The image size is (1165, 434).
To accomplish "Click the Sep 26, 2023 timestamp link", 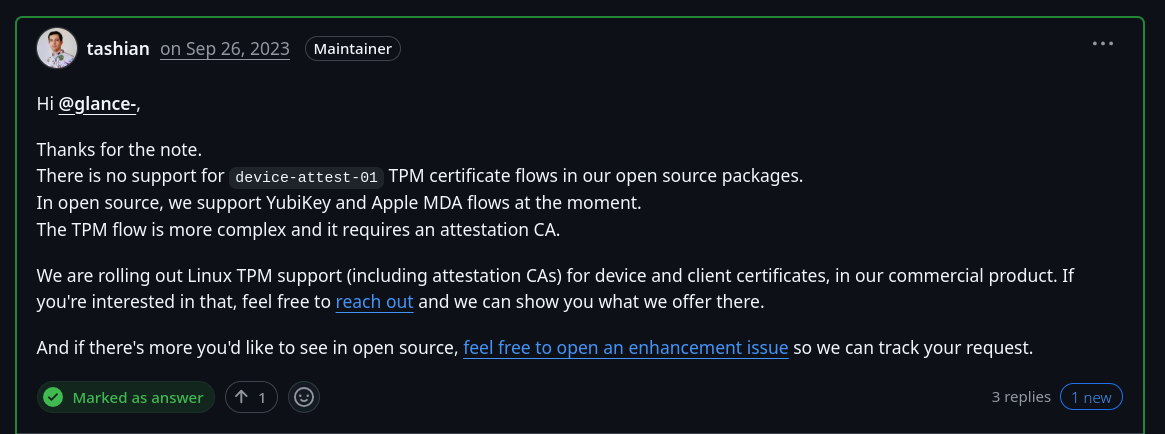I will pos(225,48).
